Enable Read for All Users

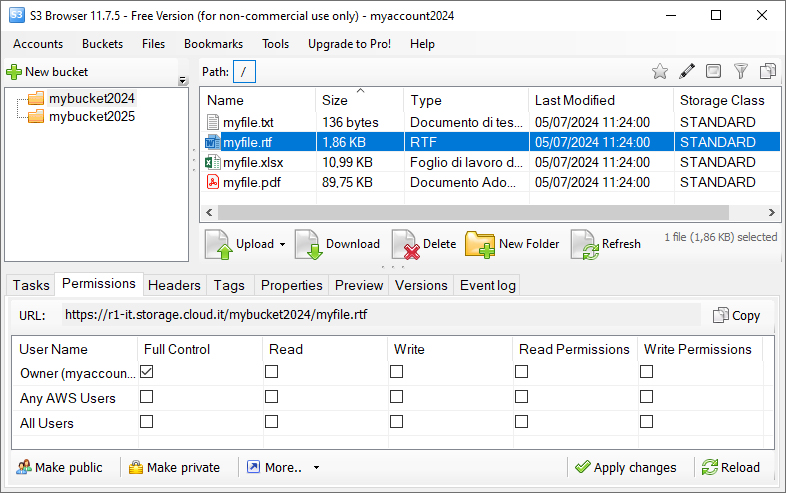[271, 422]
